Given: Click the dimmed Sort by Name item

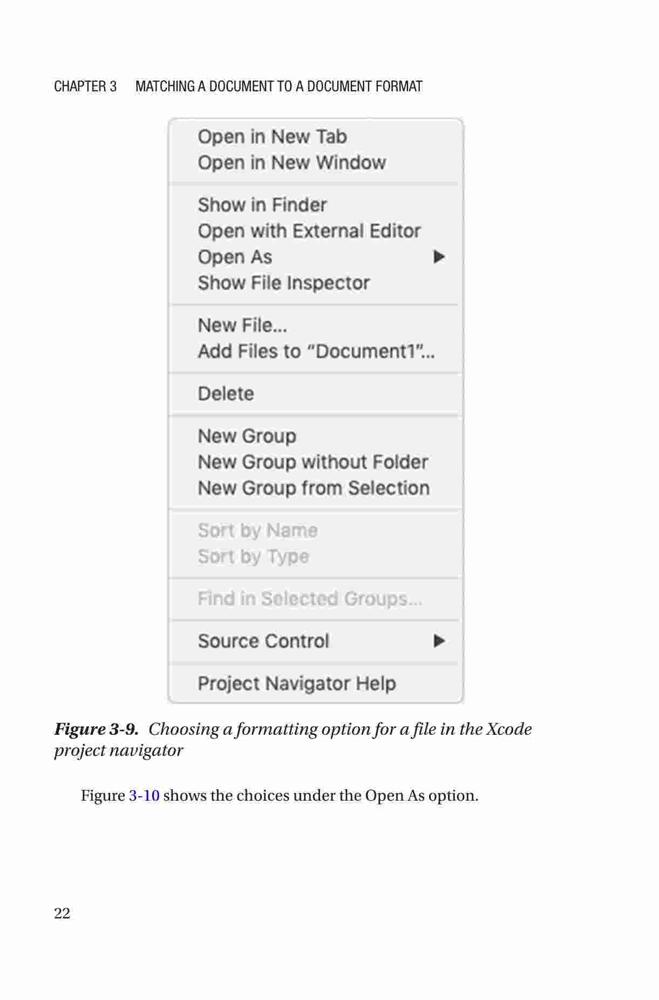Looking at the screenshot, I should [315, 531].
